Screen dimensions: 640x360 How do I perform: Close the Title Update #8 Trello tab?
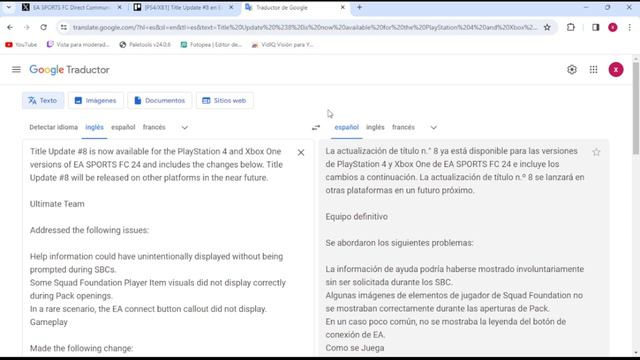231,7
